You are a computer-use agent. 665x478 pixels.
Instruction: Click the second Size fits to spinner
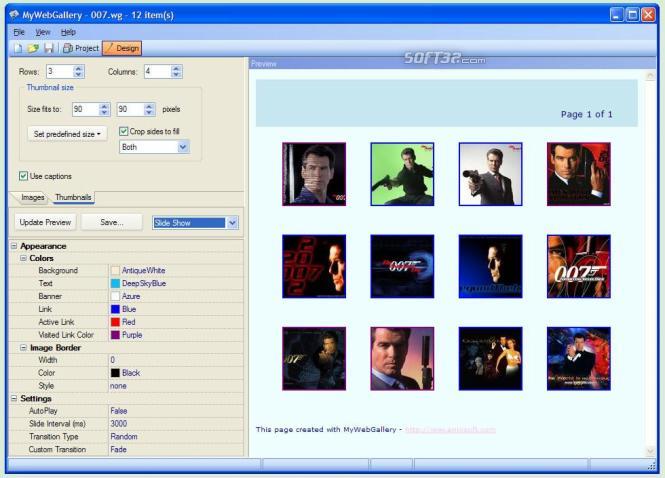coord(149,109)
